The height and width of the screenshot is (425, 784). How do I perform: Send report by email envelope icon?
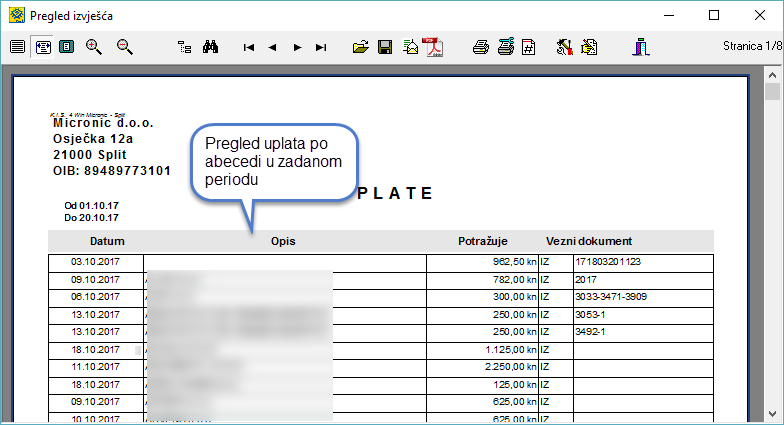click(x=410, y=47)
